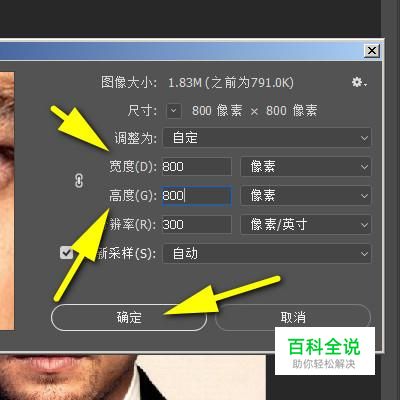Click the resolution field showing 300

[x=196, y=224]
